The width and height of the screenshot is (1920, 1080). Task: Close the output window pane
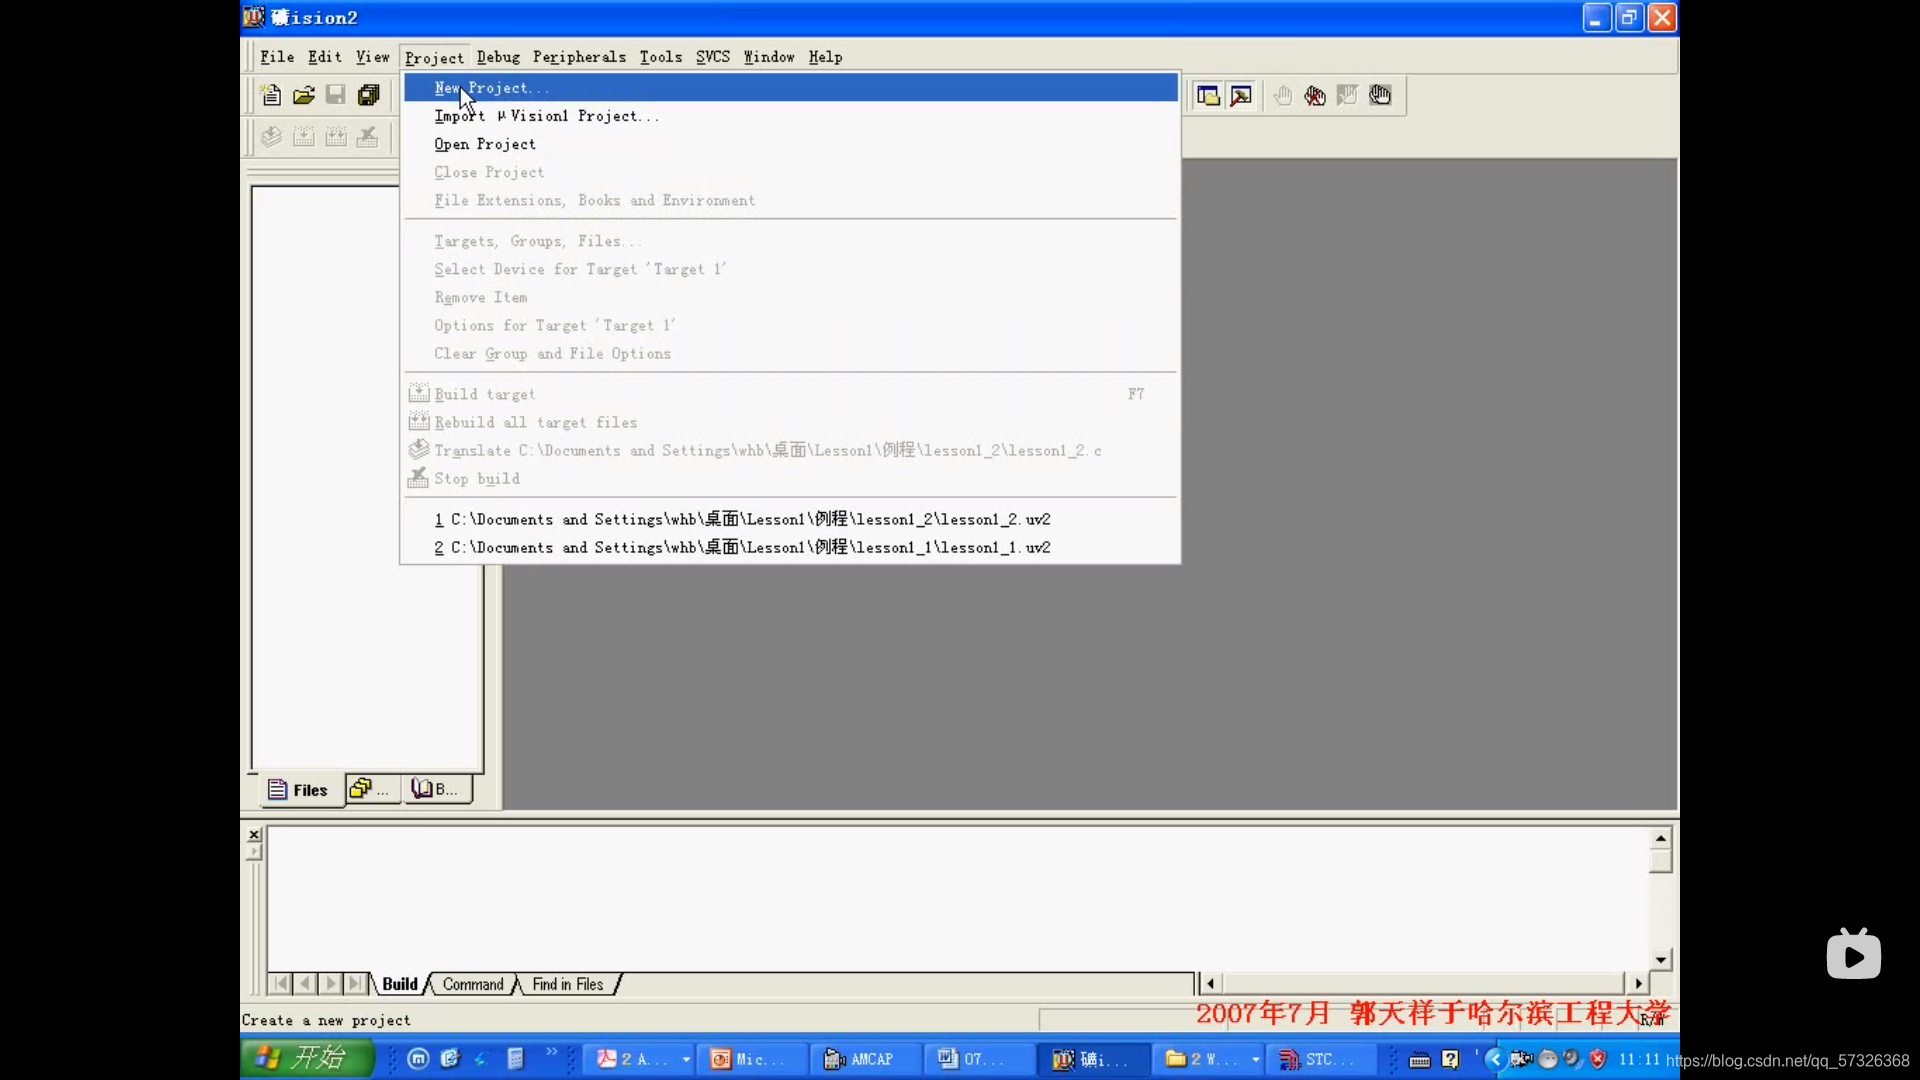click(254, 834)
